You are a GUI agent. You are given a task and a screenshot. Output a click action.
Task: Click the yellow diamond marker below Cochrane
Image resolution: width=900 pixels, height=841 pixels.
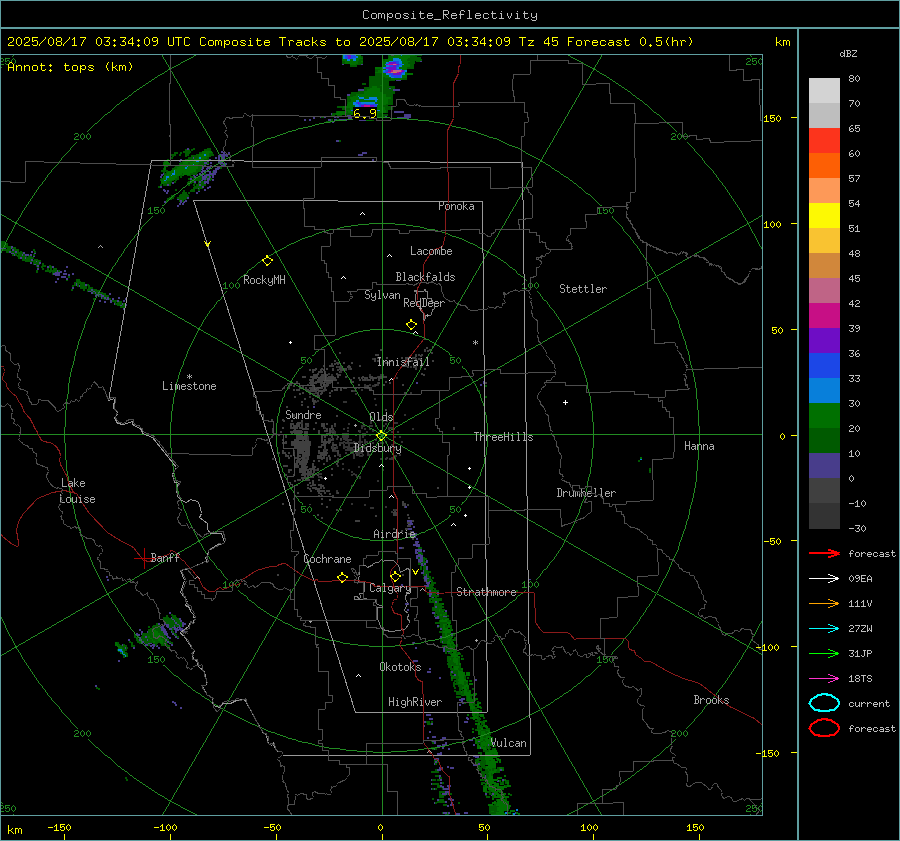[x=343, y=577]
